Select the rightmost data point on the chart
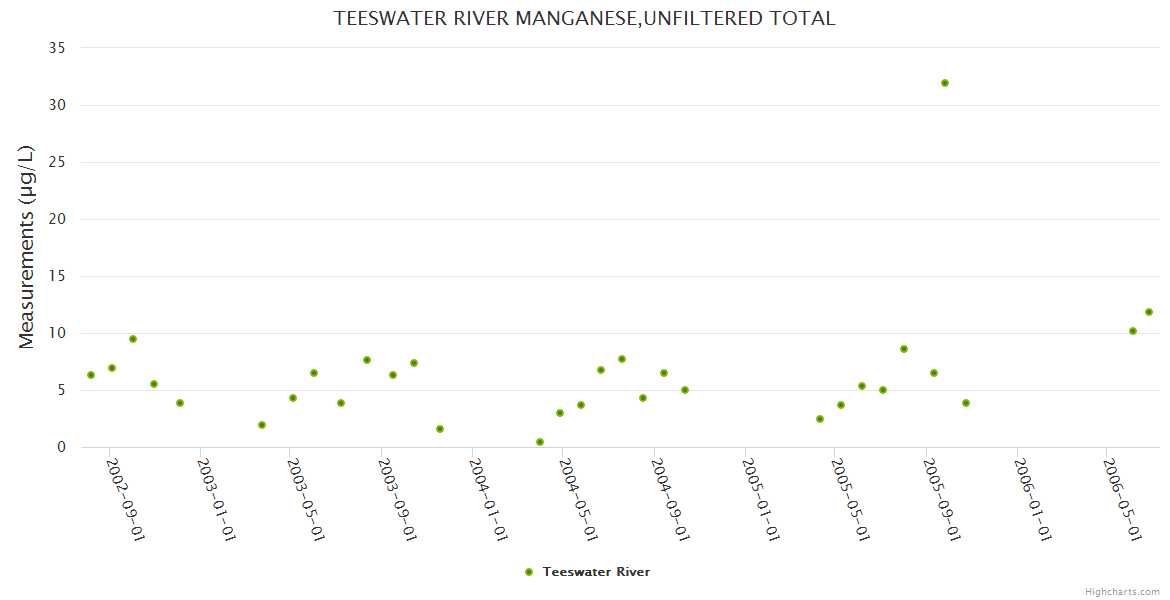The width and height of the screenshot is (1170, 600). pos(1149,312)
